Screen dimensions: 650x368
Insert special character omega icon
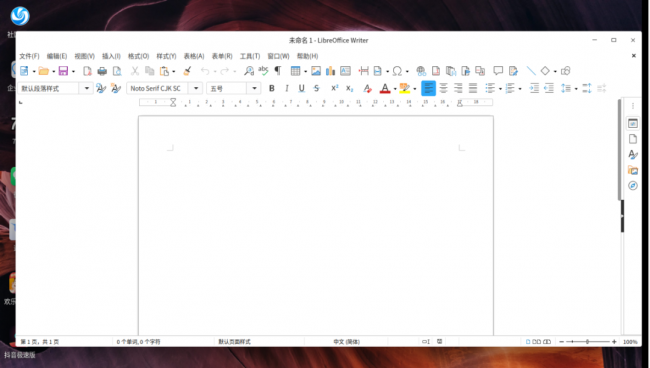coord(397,71)
